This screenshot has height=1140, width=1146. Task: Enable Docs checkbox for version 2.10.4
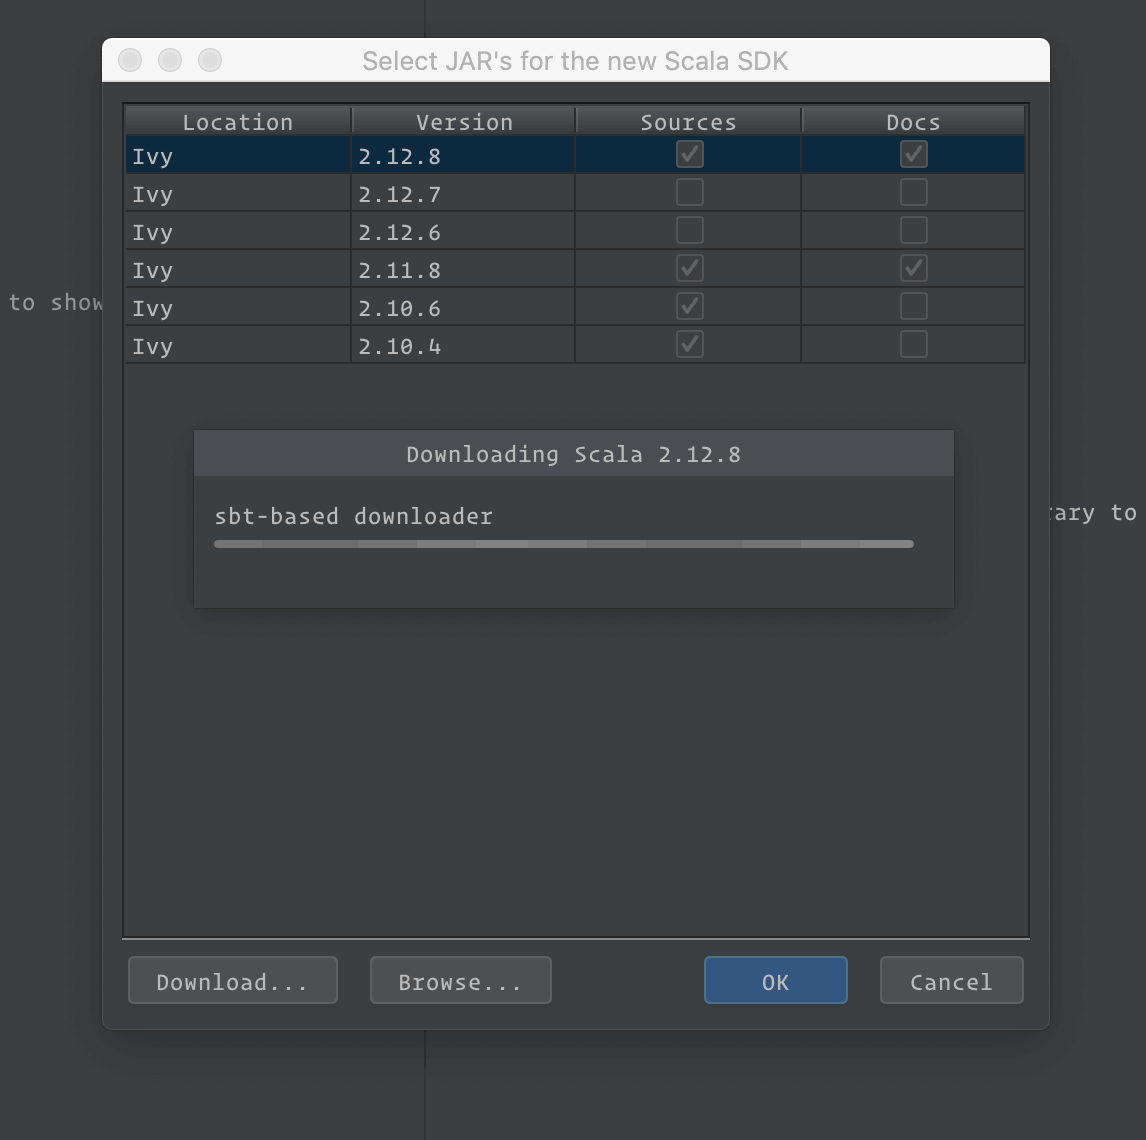pyautogui.click(x=914, y=344)
